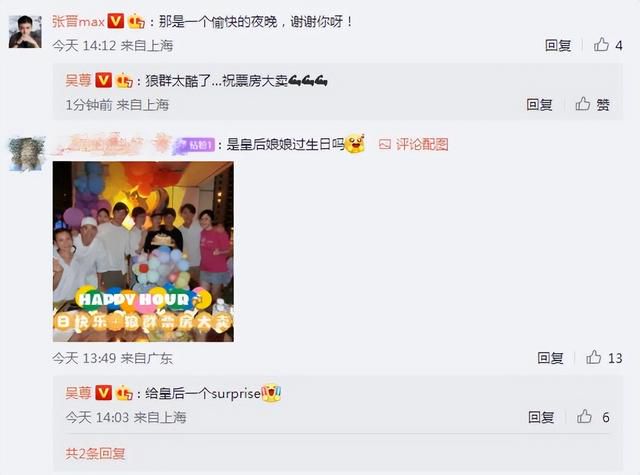Open the 评论配图 link text
The height and width of the screenshot is (475, 640).
(x=422, y=144)
